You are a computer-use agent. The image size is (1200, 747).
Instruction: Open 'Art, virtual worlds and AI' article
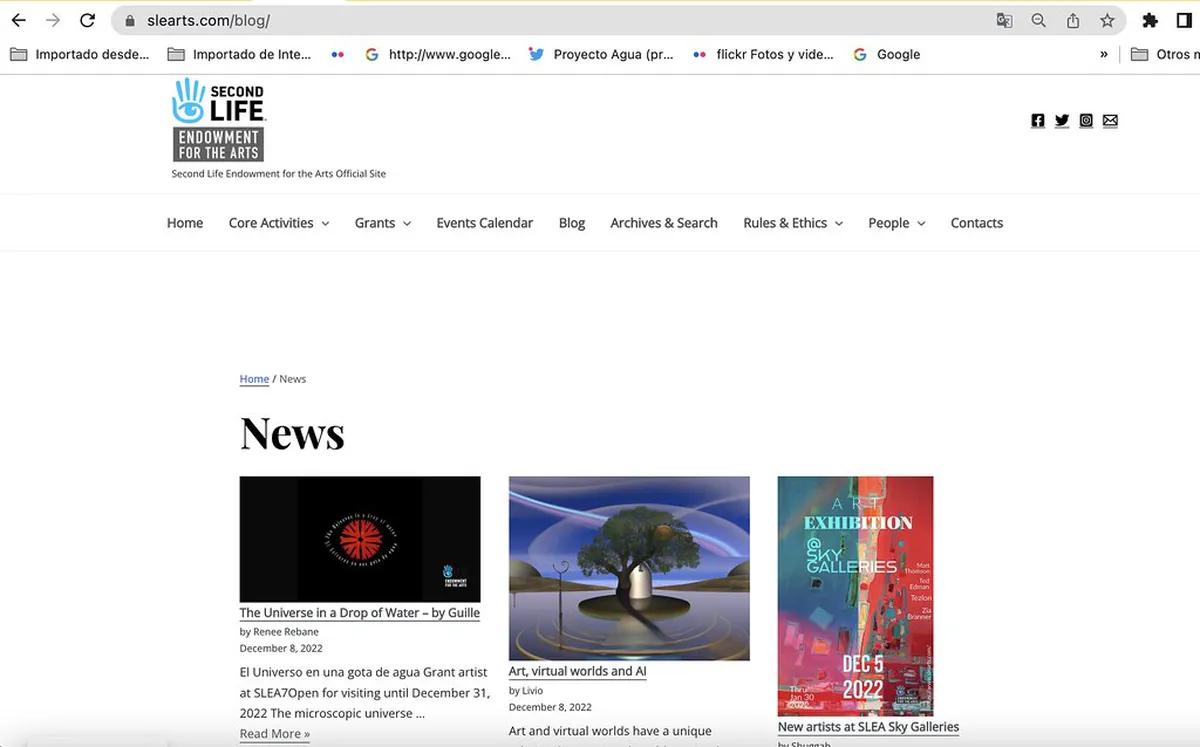click(x=577, y=671)
